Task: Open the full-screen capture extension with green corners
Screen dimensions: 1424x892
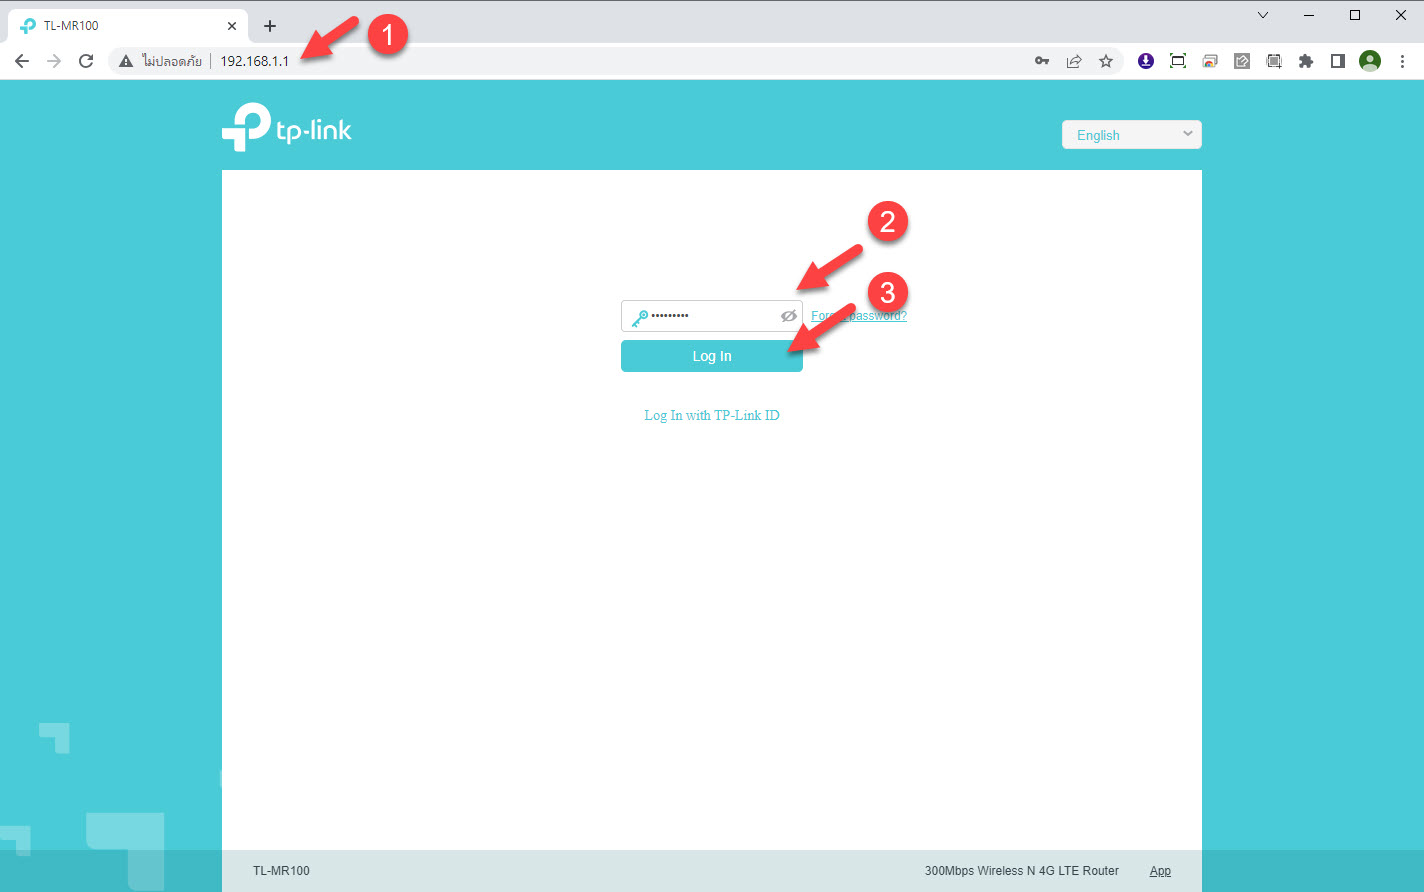Action: (1178, 61)
